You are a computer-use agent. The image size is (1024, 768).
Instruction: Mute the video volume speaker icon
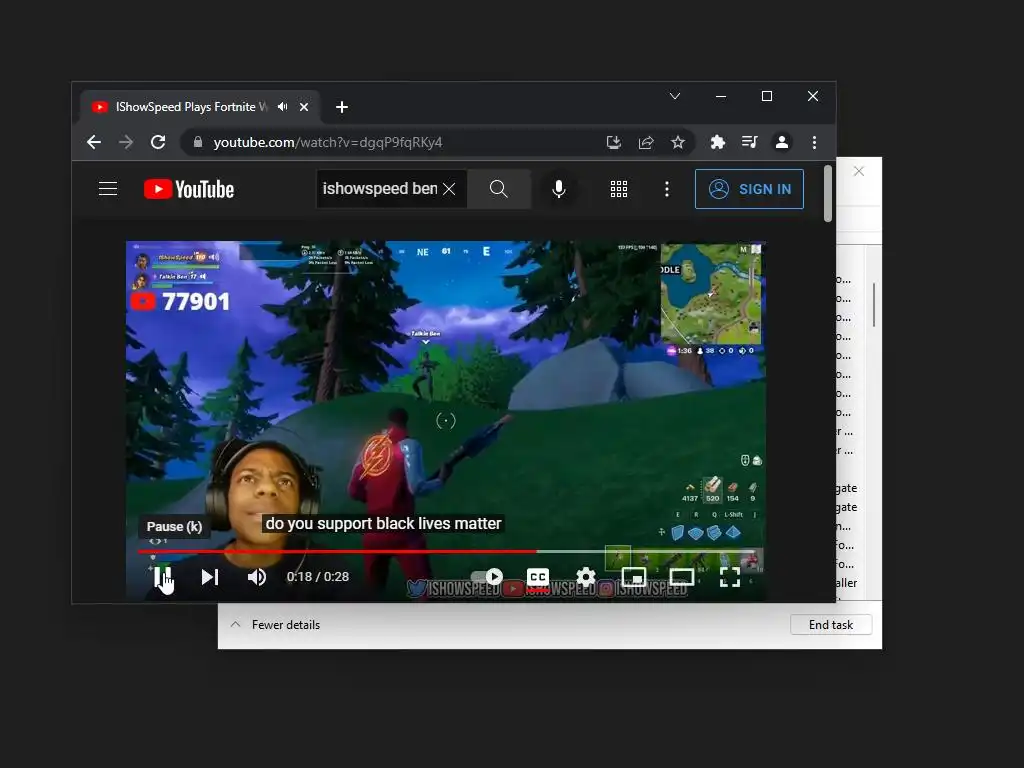point(257,577)
